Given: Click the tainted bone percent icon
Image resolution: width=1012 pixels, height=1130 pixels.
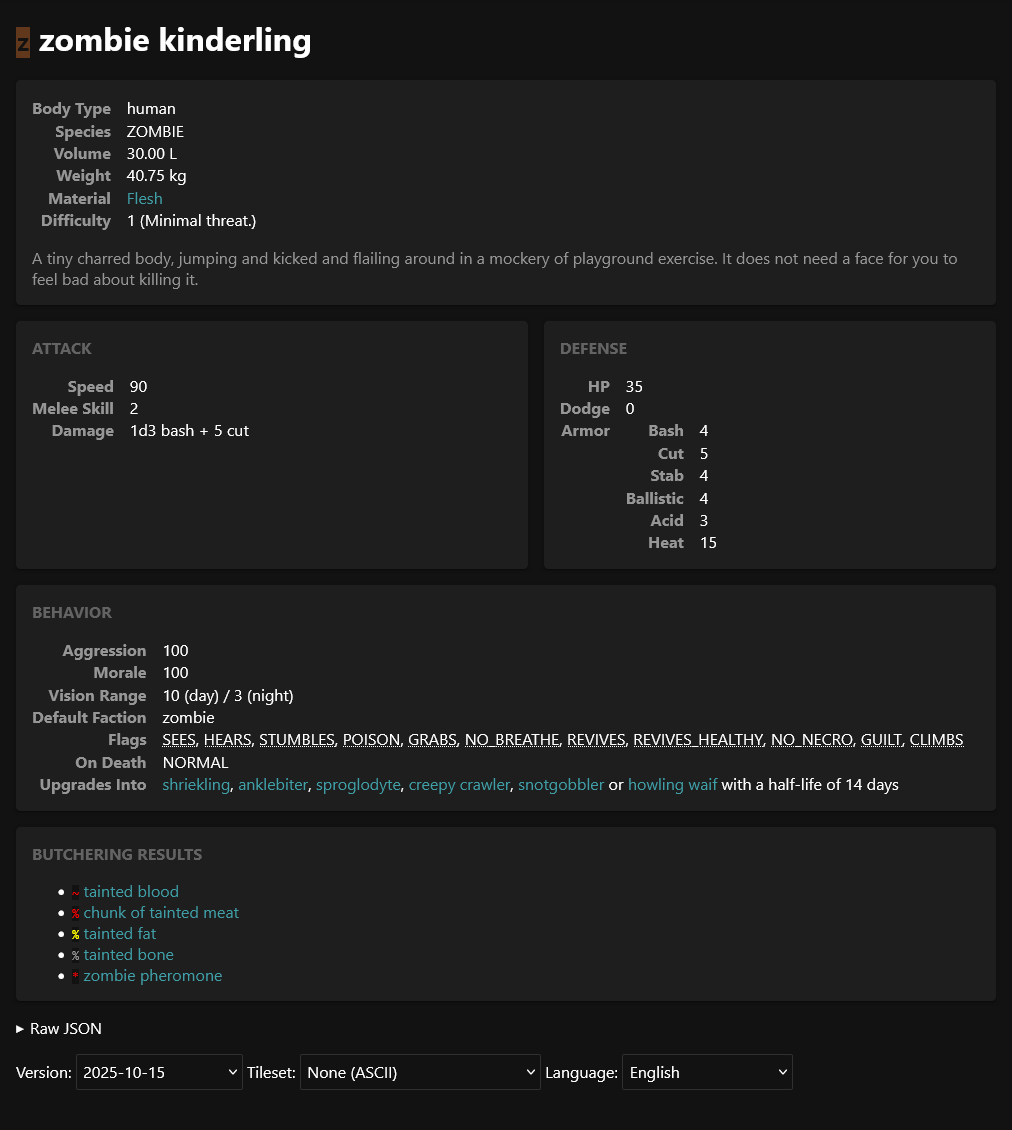Looking at the screenshot, I should coord(76,956).
